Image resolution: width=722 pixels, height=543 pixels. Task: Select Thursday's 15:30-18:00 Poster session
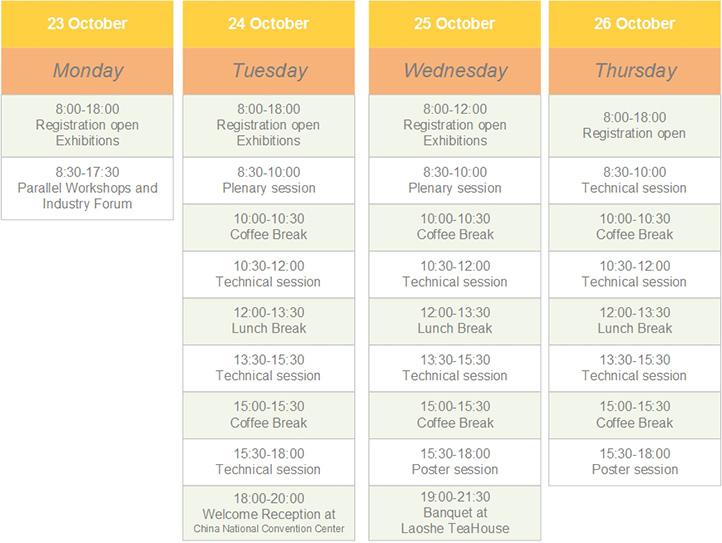tap(634, 462)
